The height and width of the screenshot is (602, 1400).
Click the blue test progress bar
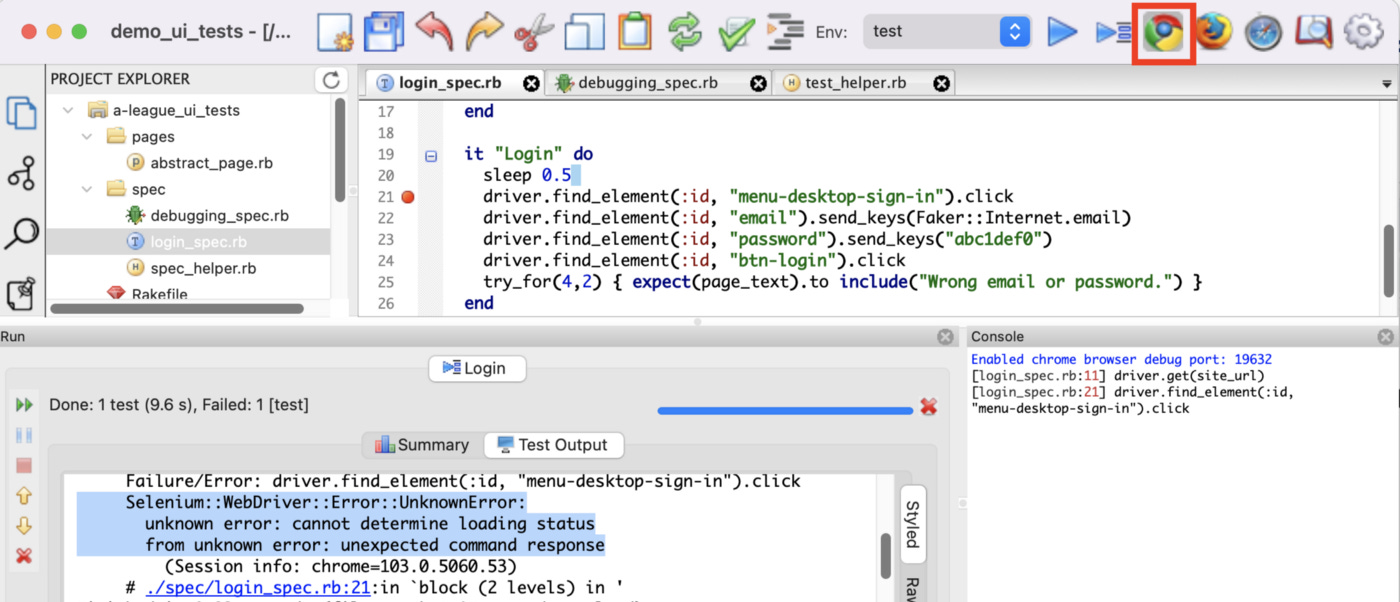point(785,409)
